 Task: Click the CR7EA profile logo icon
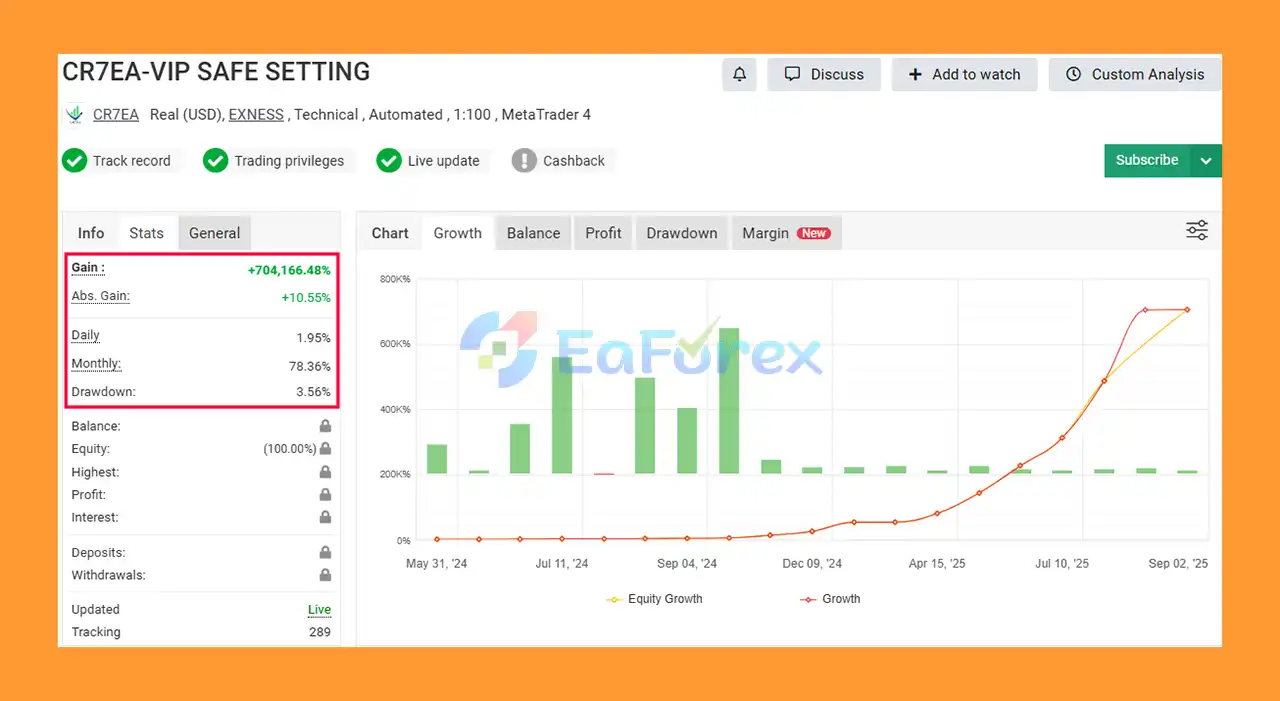(74, 115)
